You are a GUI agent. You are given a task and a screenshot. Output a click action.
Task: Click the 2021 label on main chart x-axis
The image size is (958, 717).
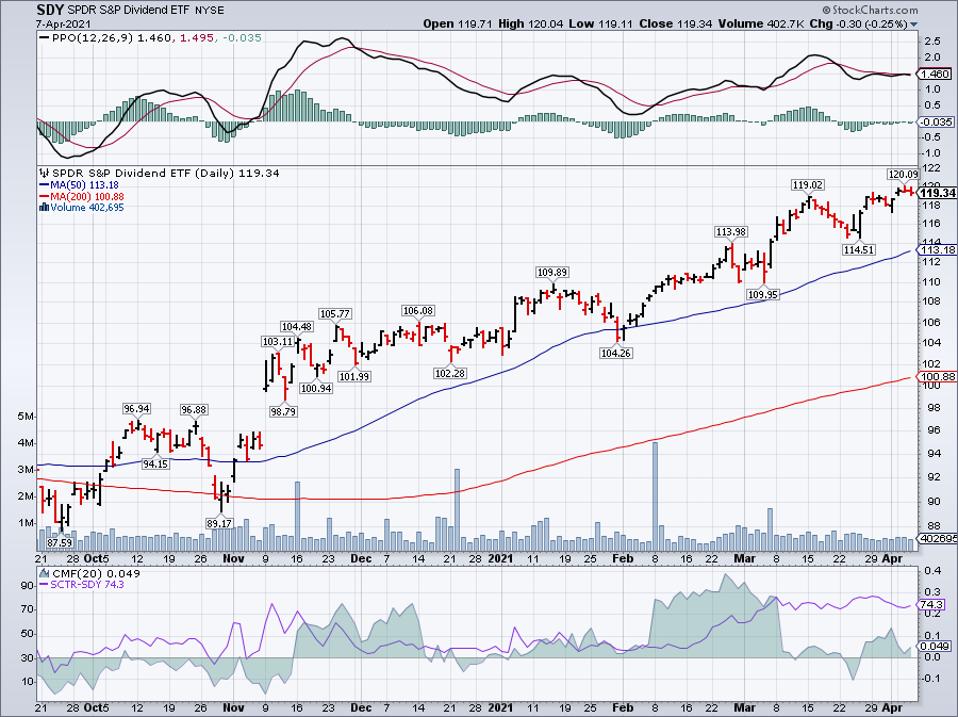(x=500, y=558)
